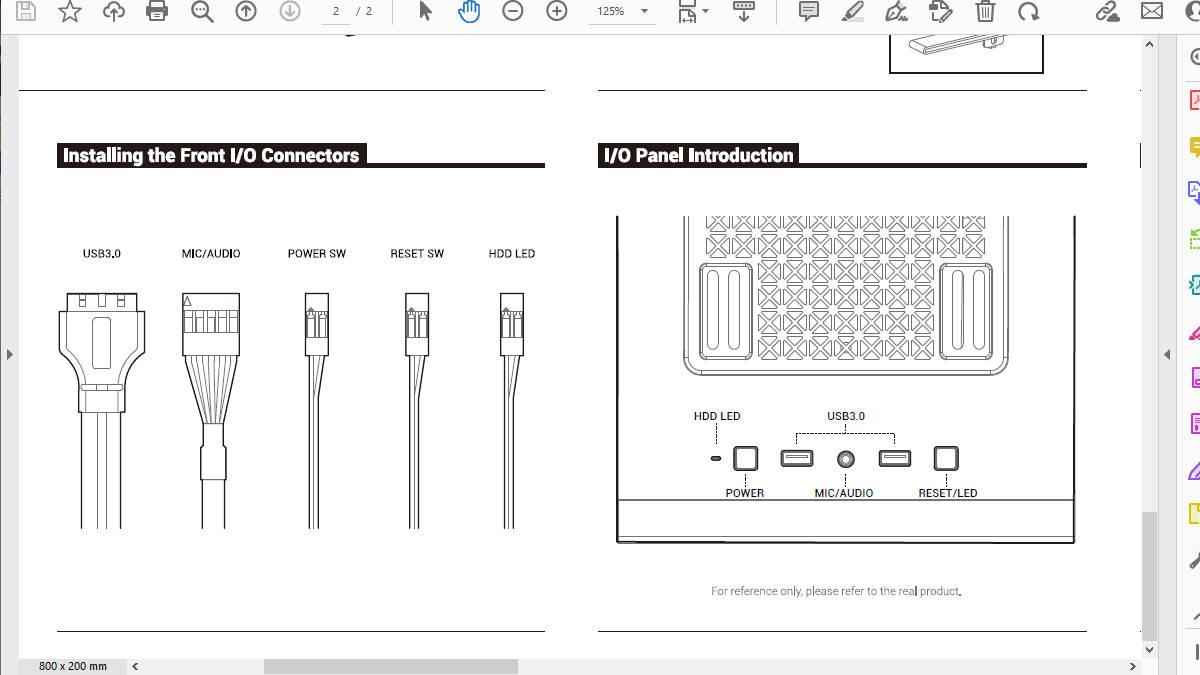Open the 125% zoom level dropdown
The height and width of the screenshot is (675, 1200).
[644, 12]
